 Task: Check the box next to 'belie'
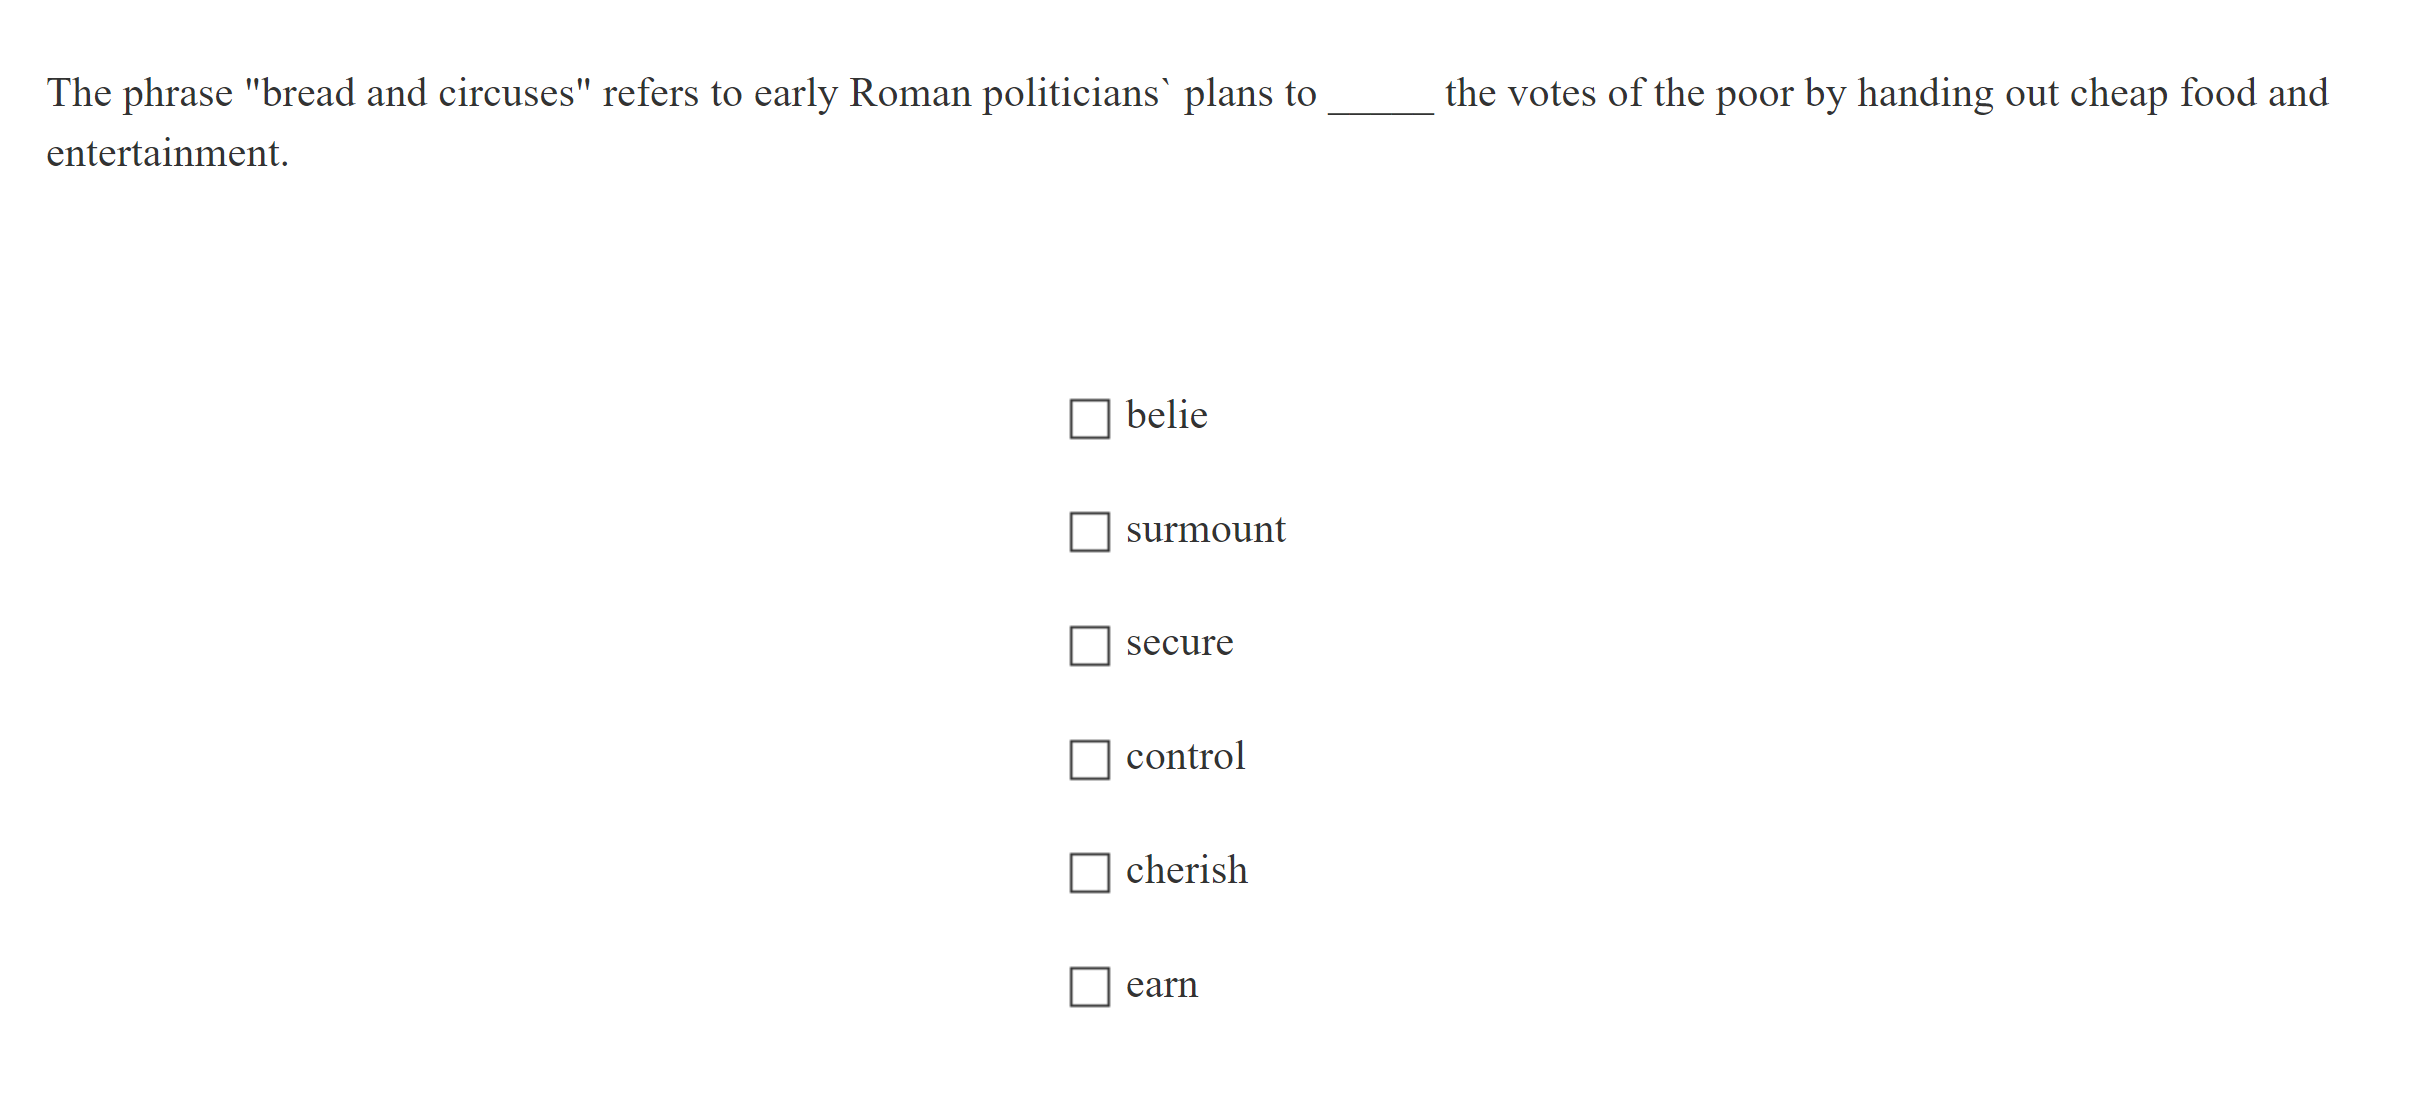1089,418
